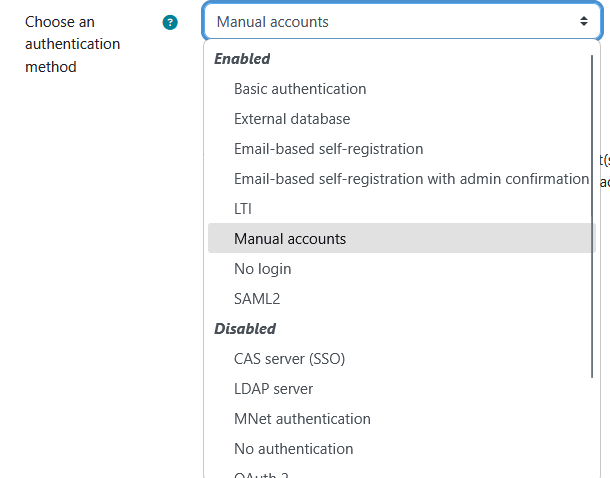Select CAS server (SSO) option

289,359
